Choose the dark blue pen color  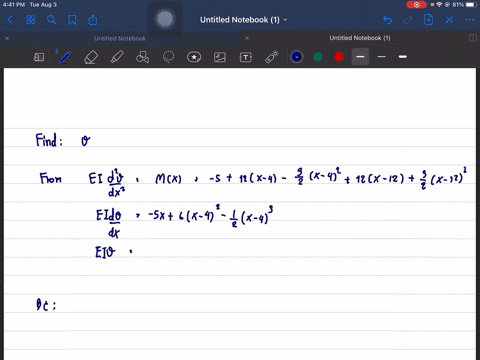(x=297, y=57)
